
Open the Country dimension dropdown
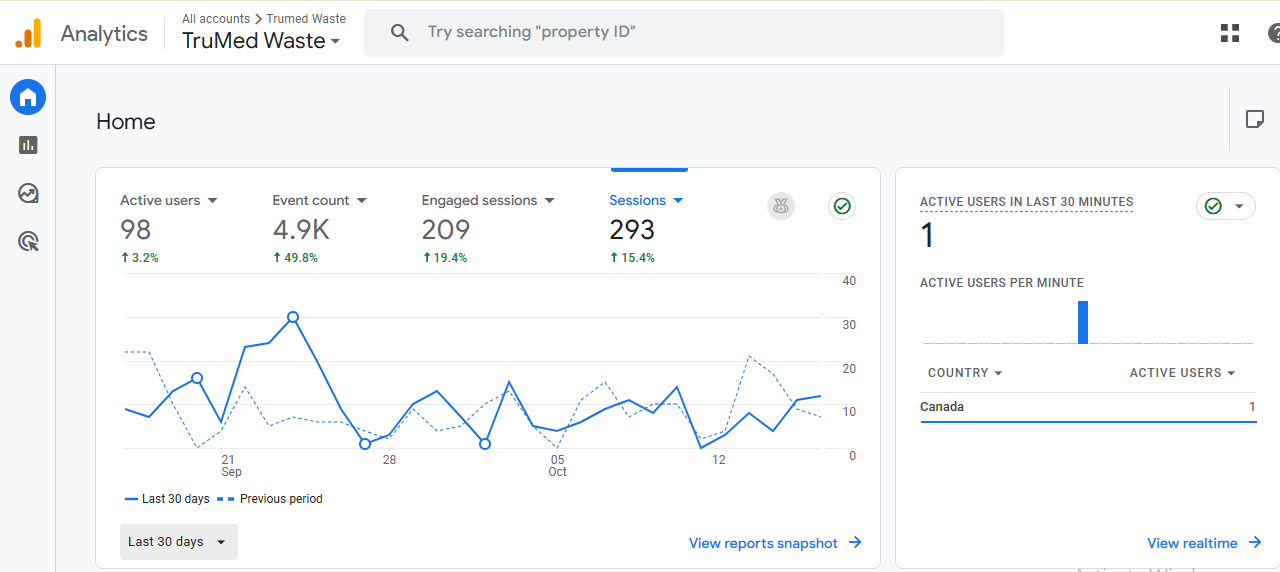(965, 373)
